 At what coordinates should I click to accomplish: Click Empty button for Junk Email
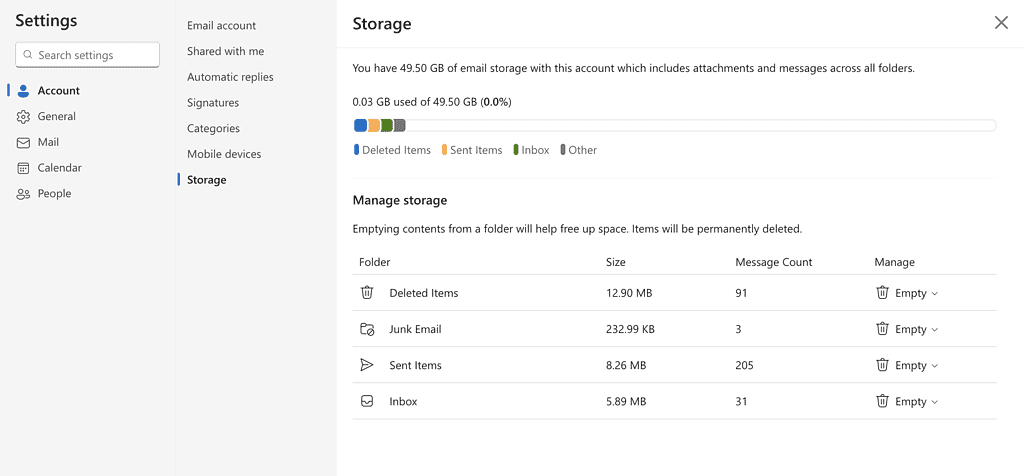coord(907,329)
